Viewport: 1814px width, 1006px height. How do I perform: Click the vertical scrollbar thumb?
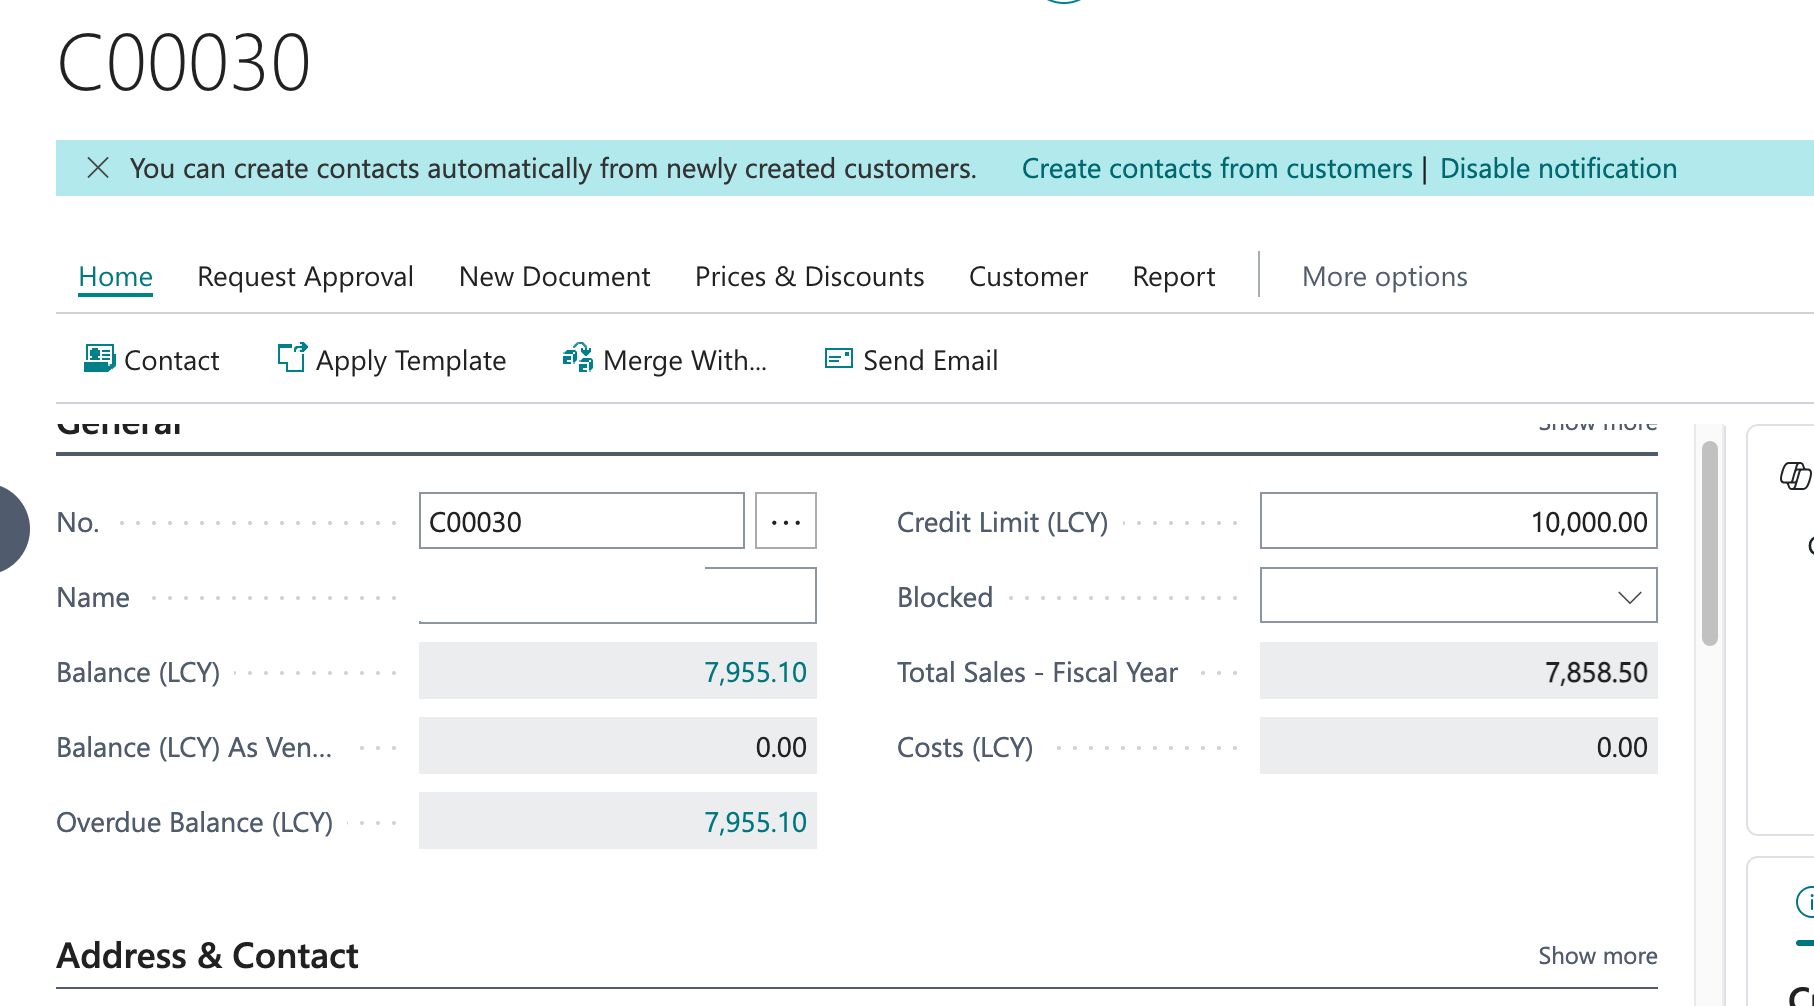coord(1709,543)
